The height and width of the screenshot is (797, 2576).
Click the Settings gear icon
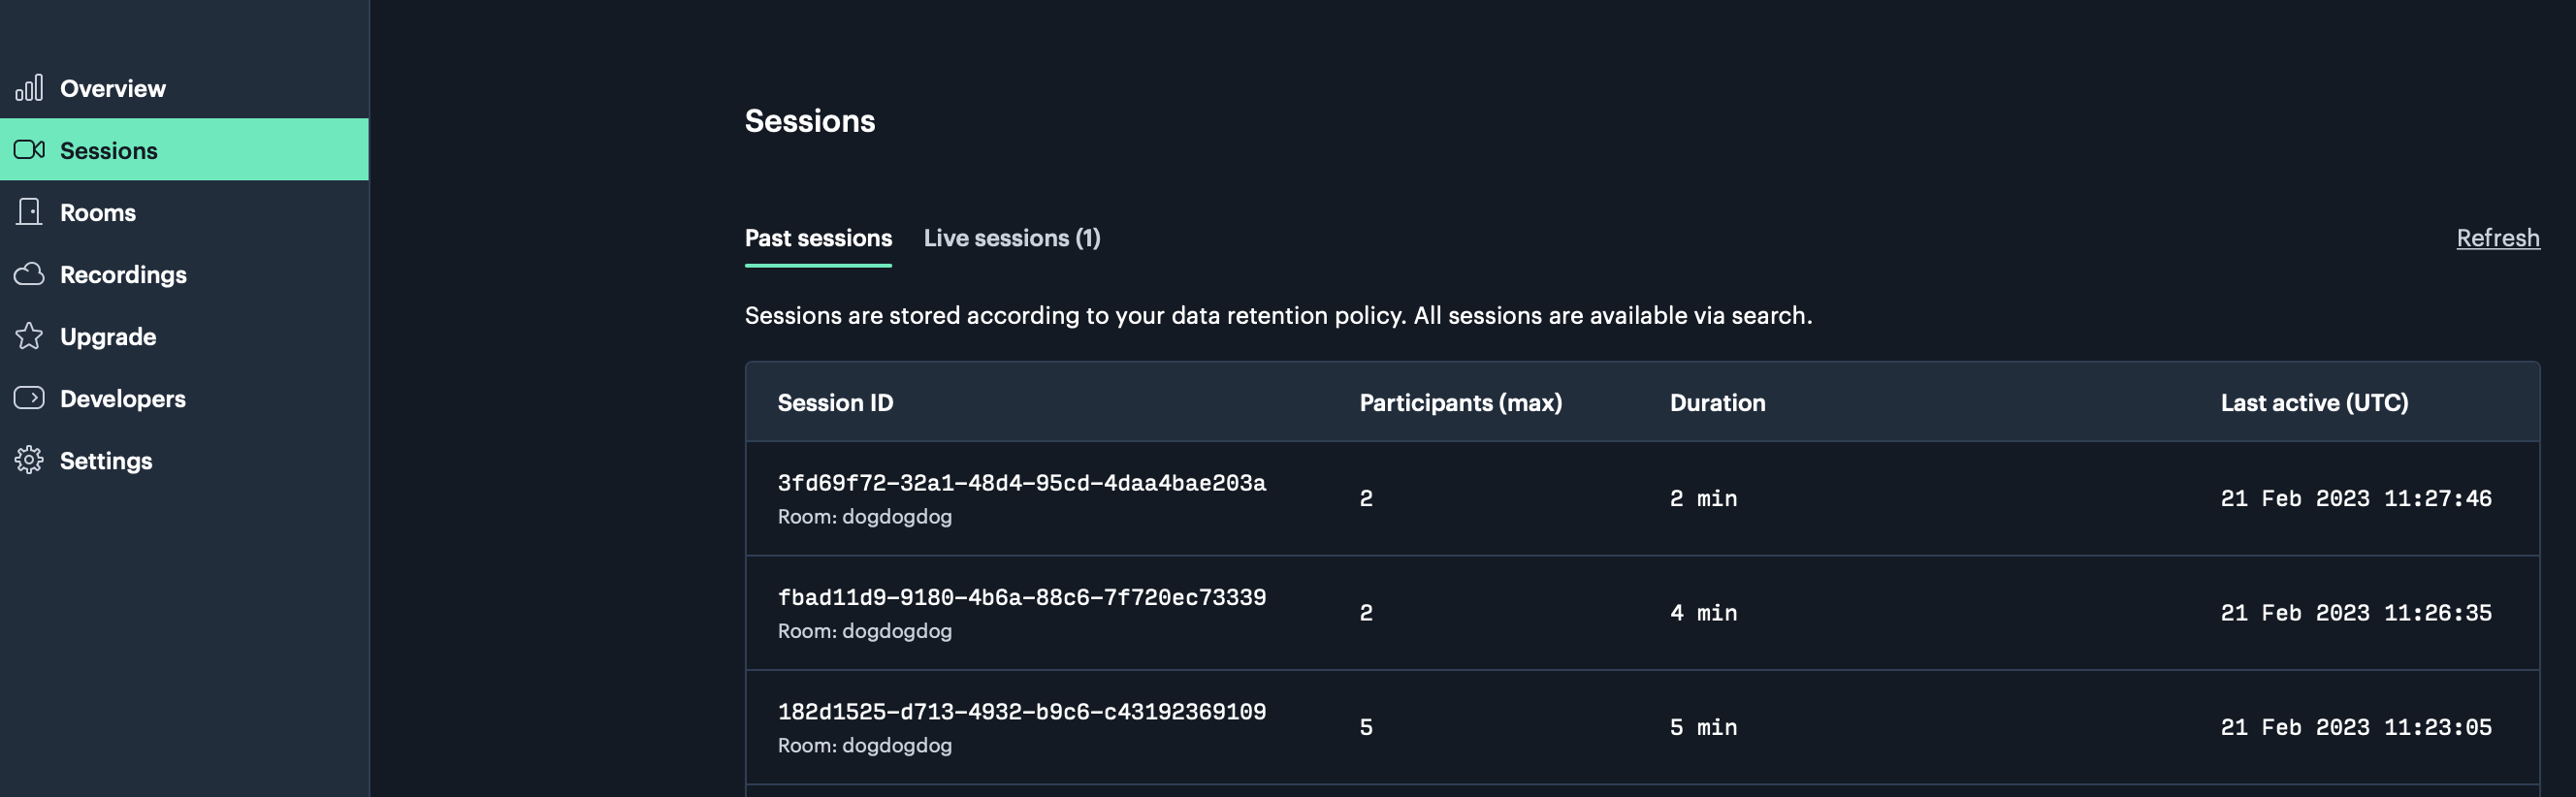point(29,460)
